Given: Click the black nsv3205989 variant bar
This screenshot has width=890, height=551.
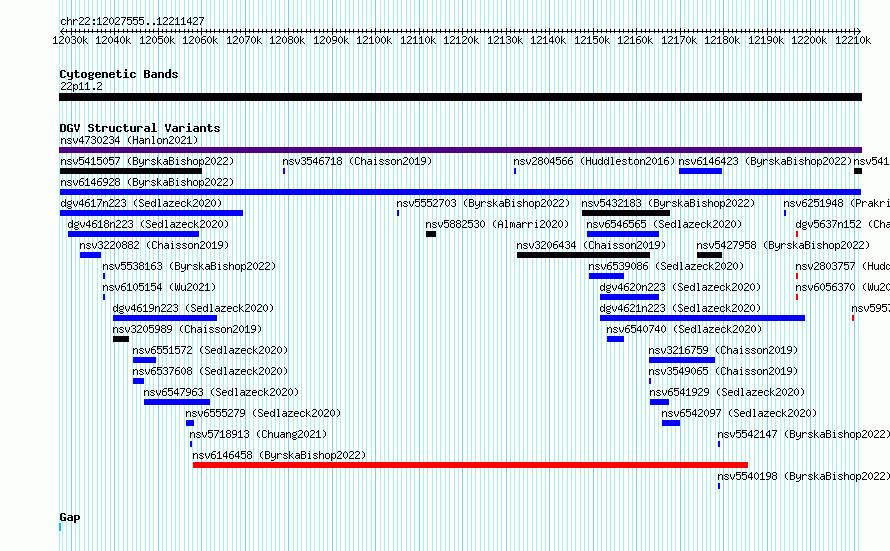Looking at the screenshot, I should 121,339.
